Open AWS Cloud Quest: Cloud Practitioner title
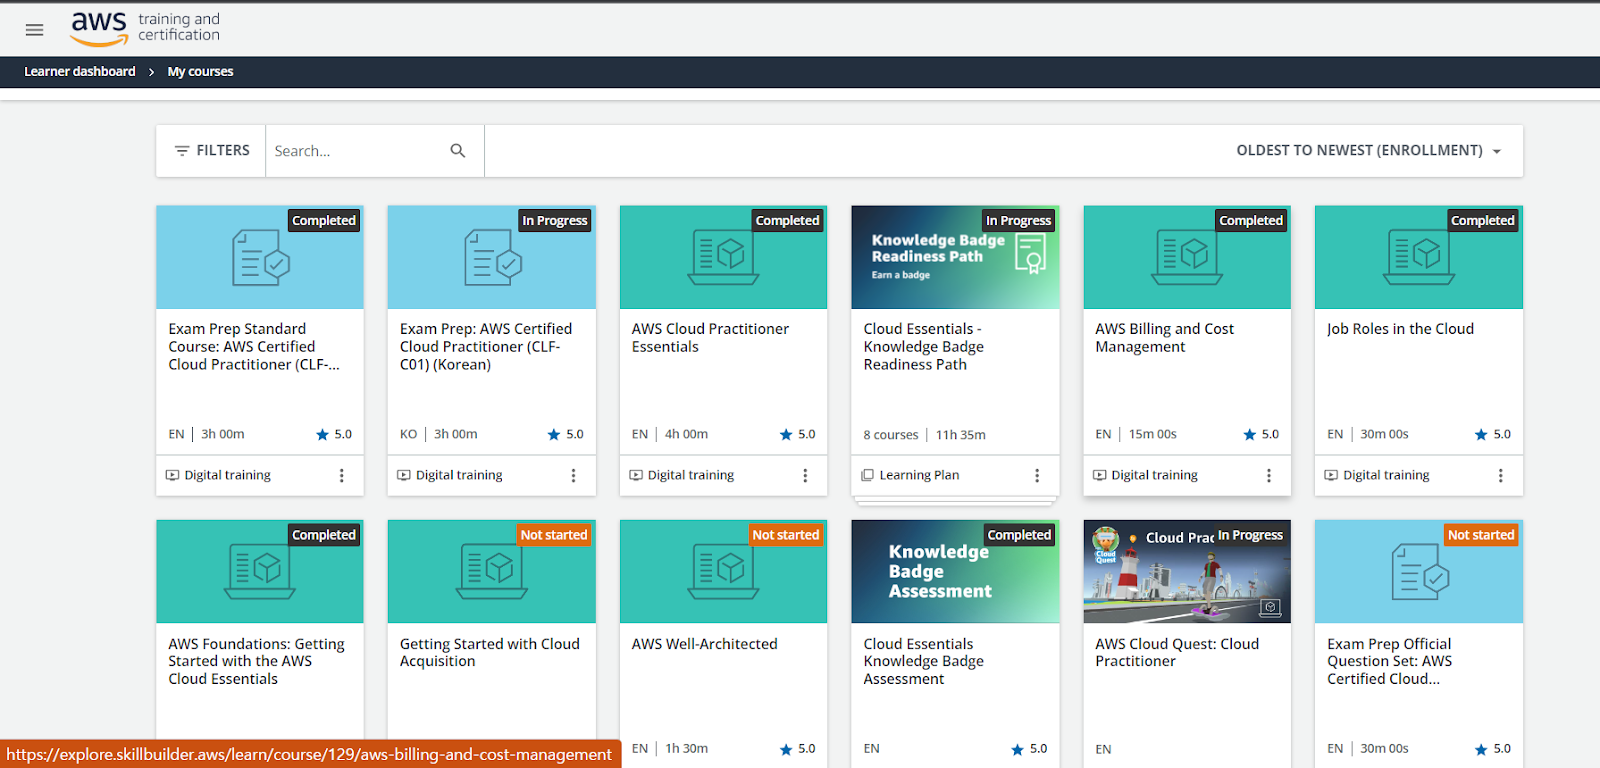The width and height of the screenshot is (1600, 768). 1177,653
